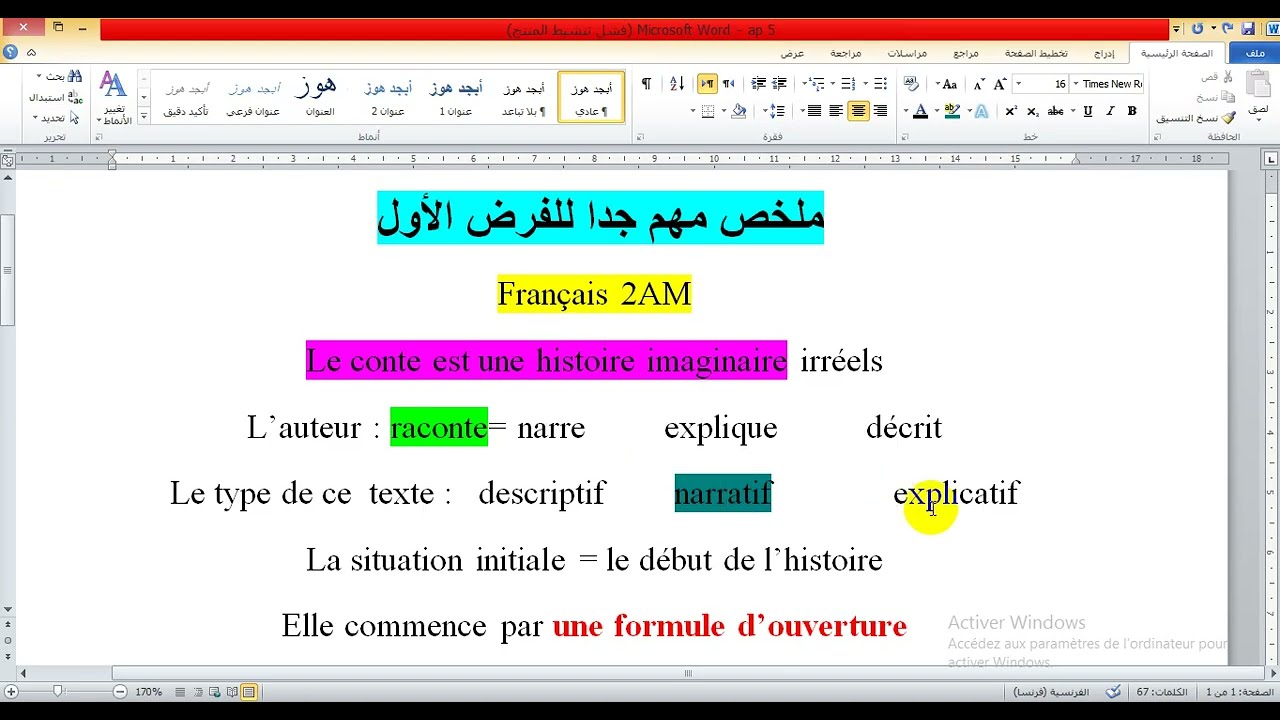1280x720 pixels.
Task: Save document from quick access toolbar
Action: pos(1248,29)
